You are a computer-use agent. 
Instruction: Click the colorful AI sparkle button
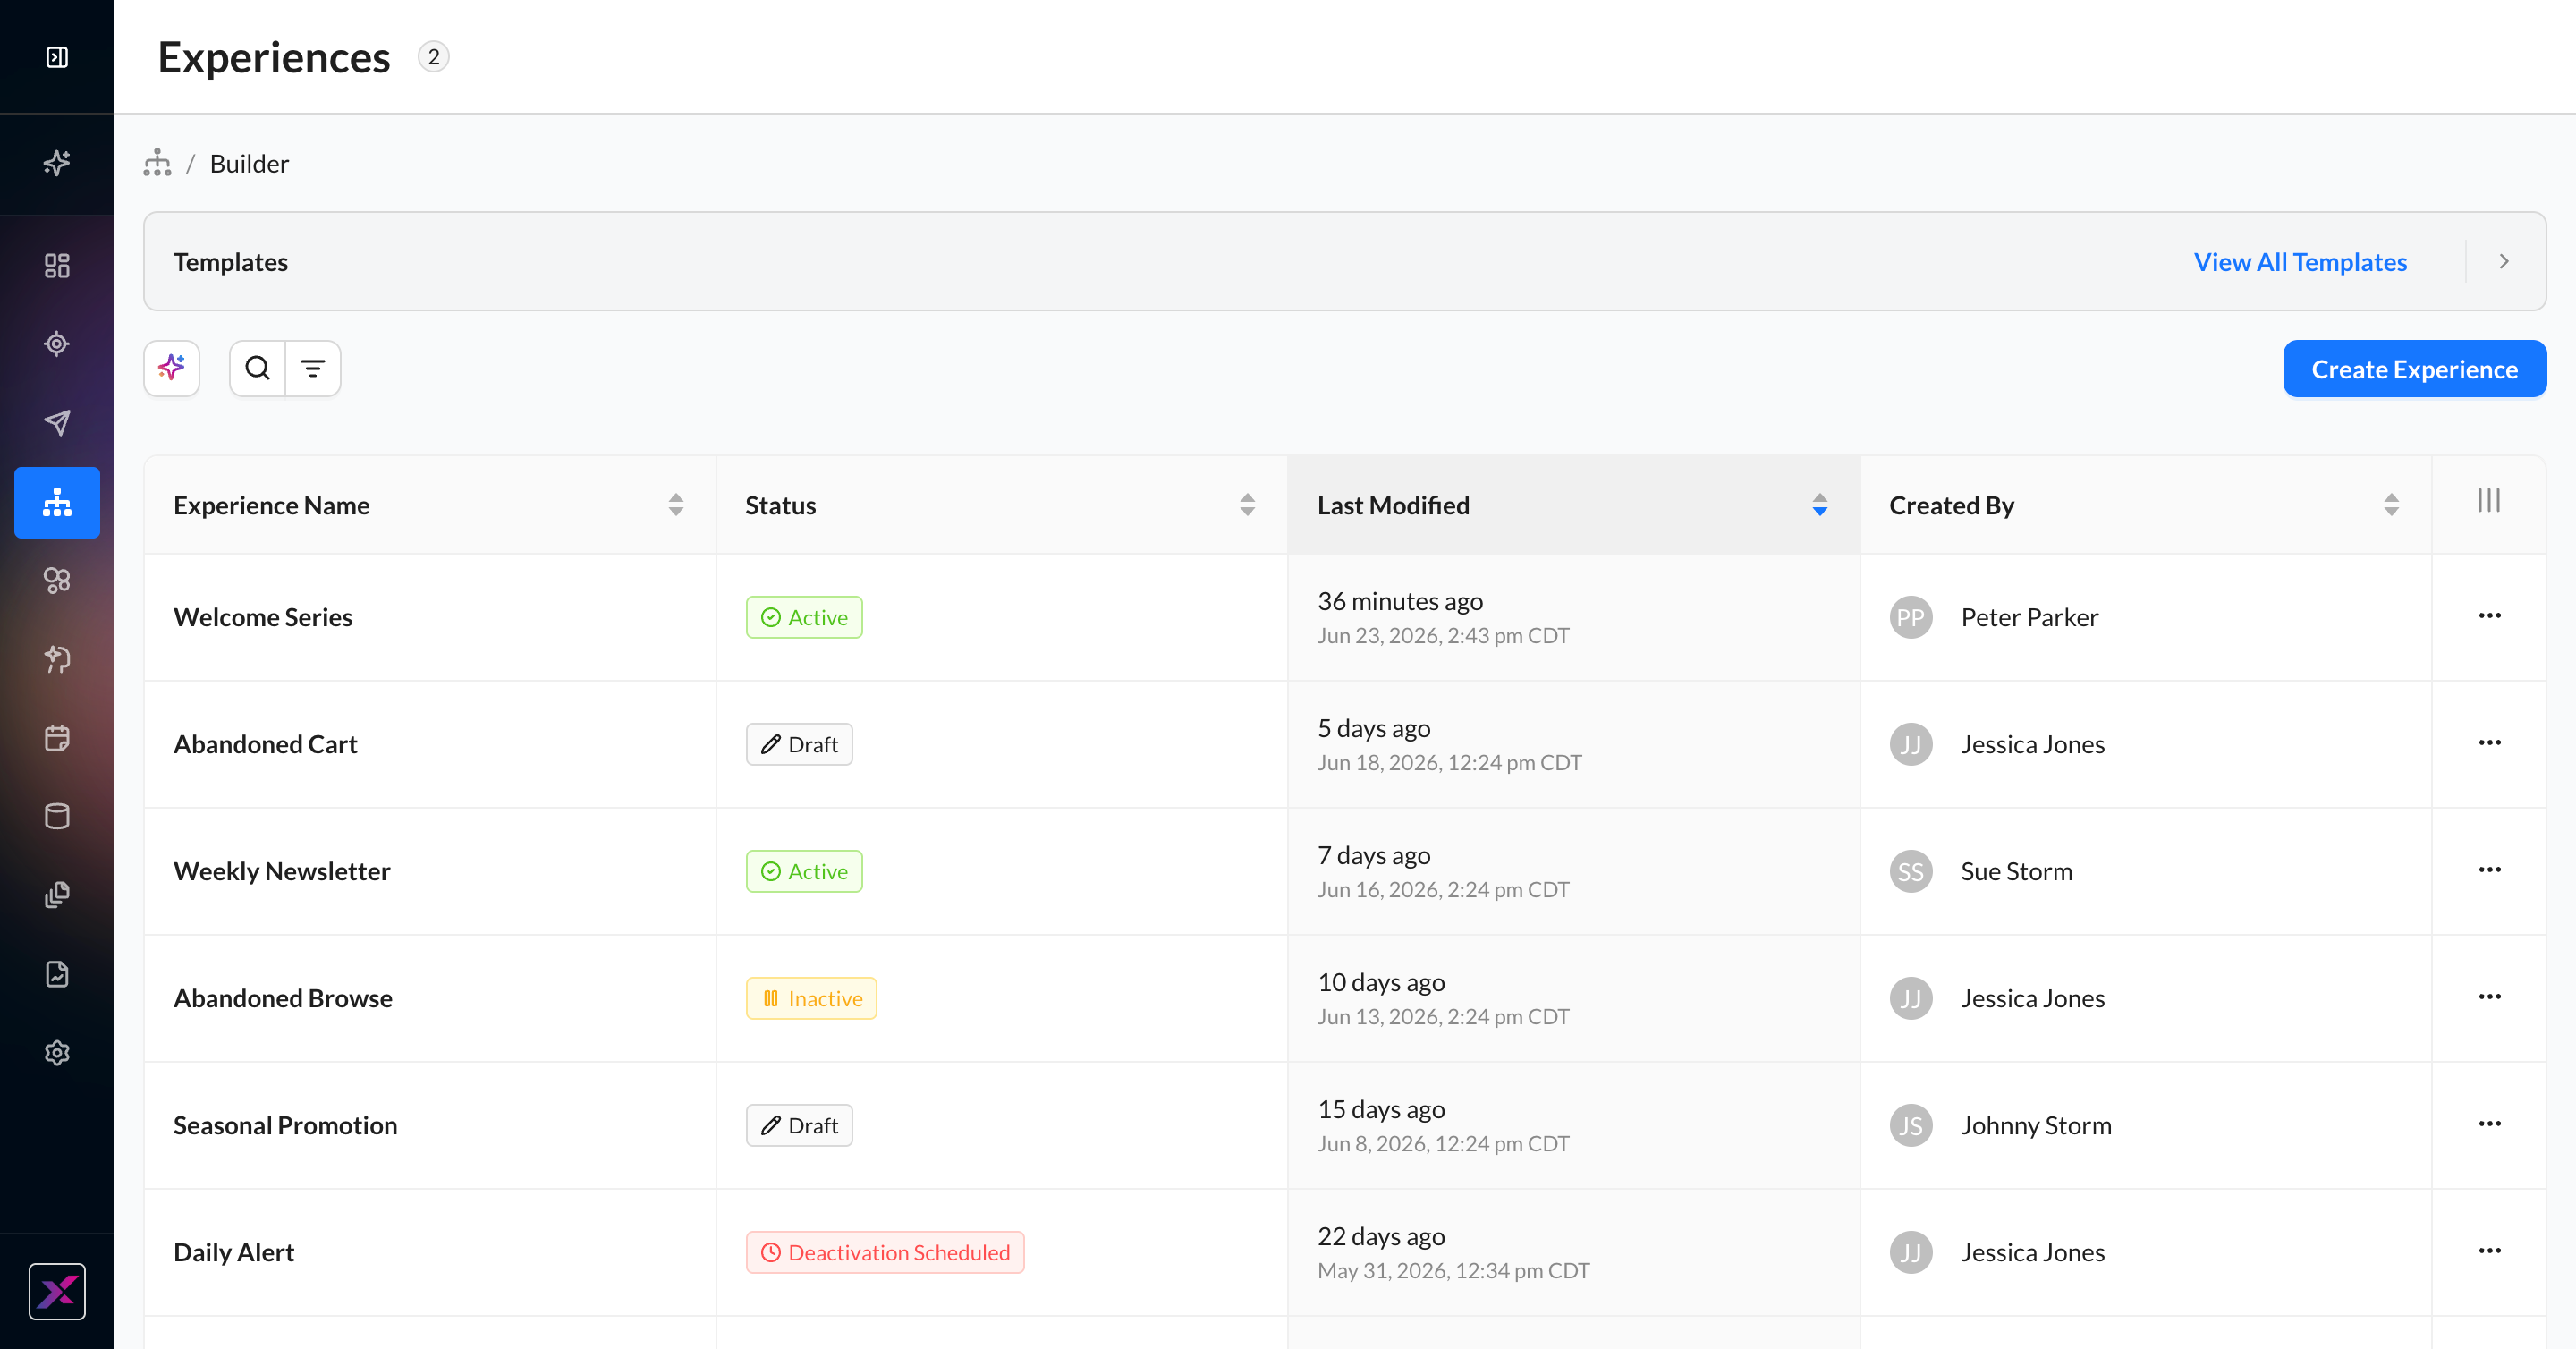[172, 369]
